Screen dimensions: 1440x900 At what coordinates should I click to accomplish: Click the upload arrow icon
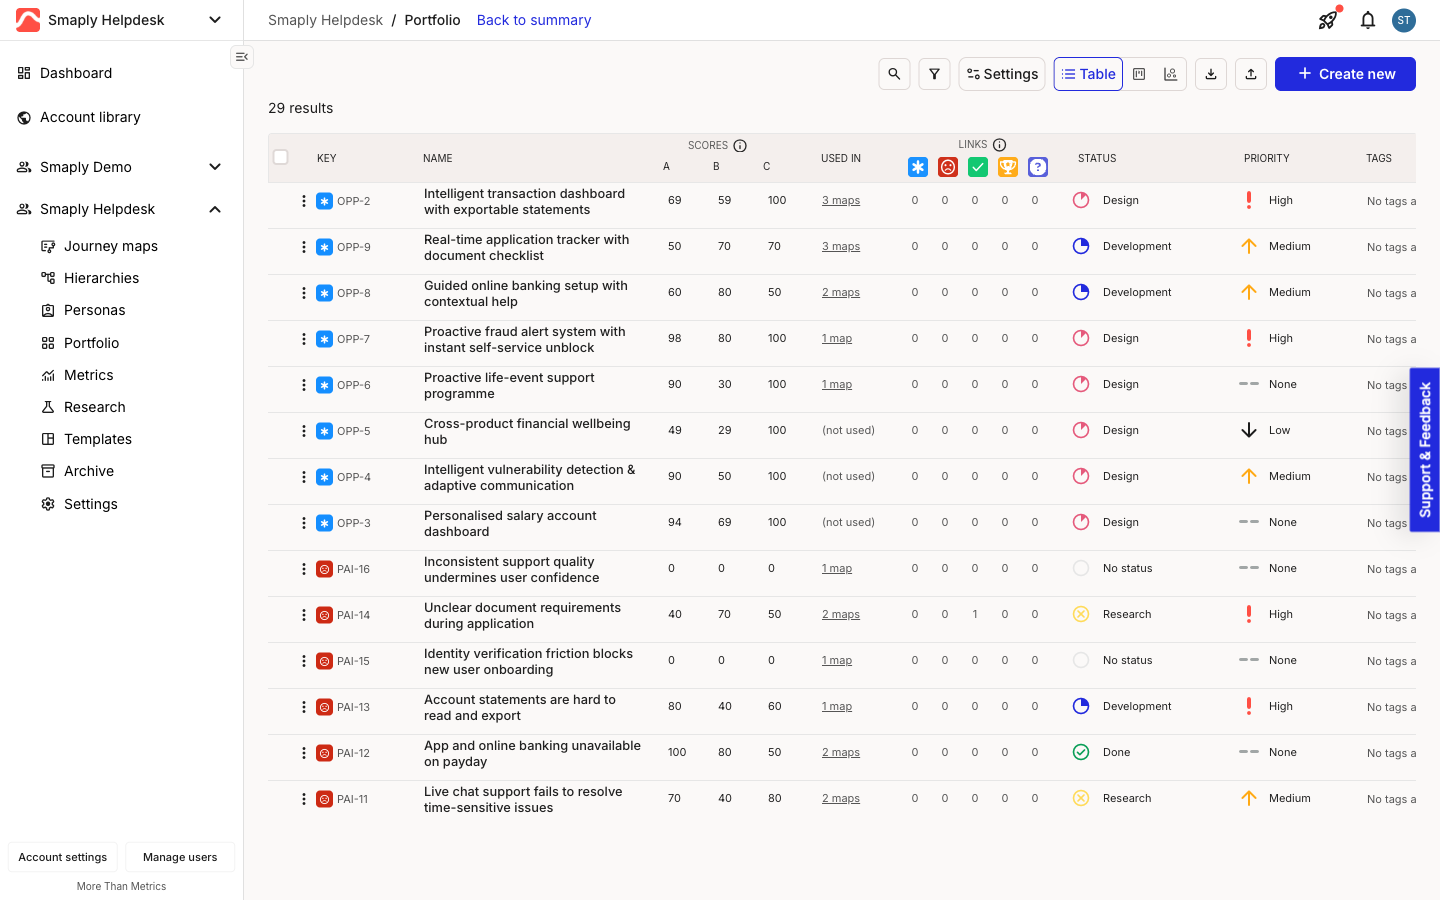(1251, 74)
